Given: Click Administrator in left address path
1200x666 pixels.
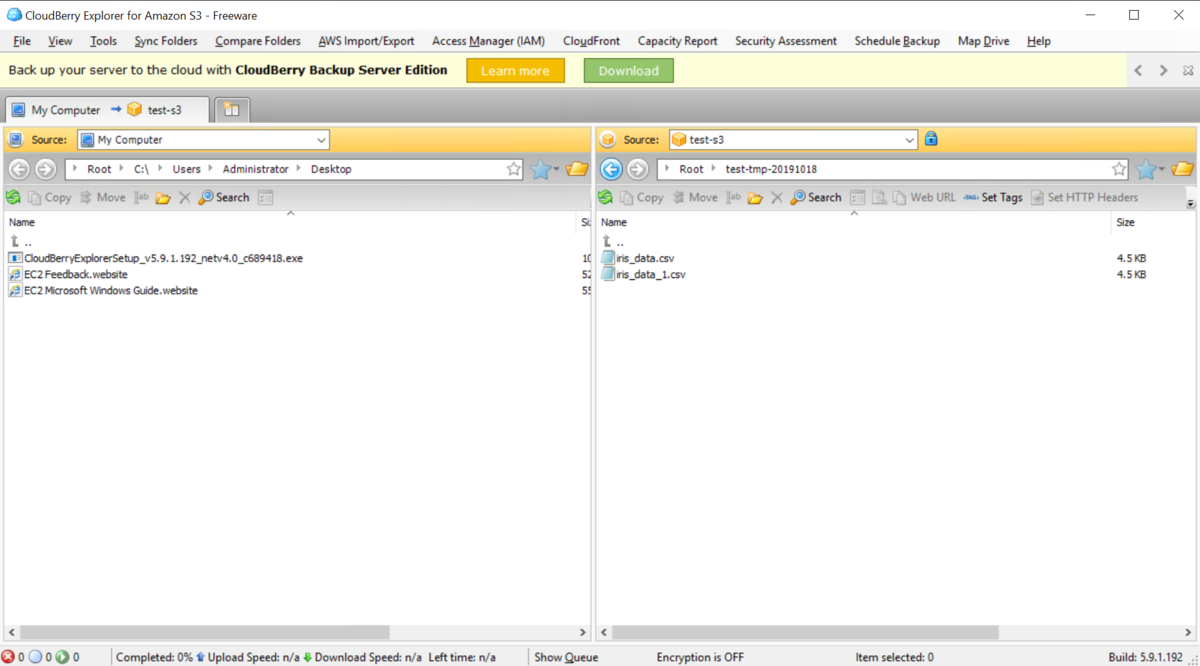Looking at the screenshot, I should tap(255, 169).
